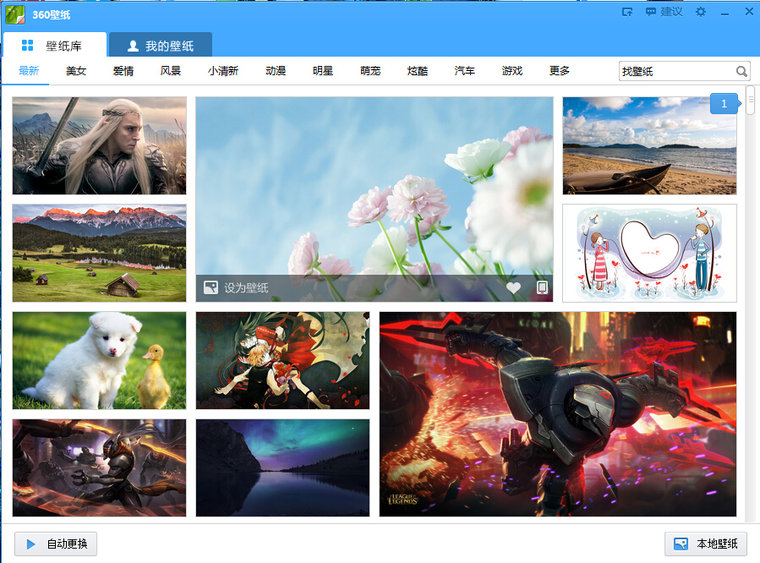This screenshot has width=760, height=563.
Task: Expand the 更多 categories menu
Action: [x=559, y=71]
